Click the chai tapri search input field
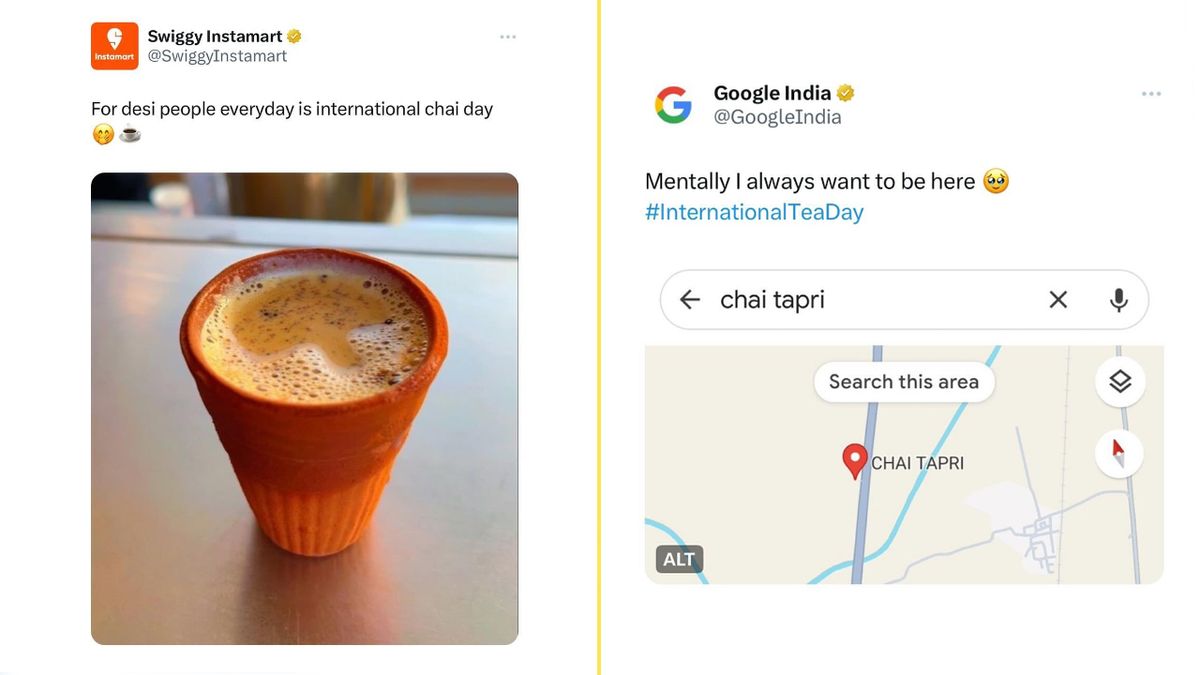This screenshot has height=675, width=1200. [x=880, y=299]
